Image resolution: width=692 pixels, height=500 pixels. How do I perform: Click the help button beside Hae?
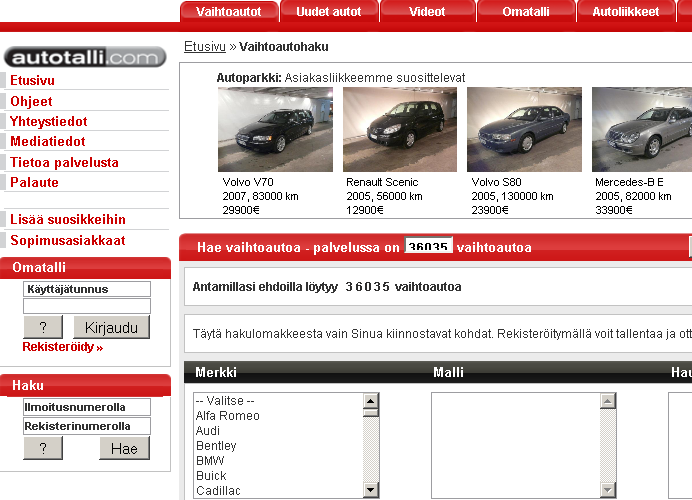pyautogui.click(x=43, y=448)
